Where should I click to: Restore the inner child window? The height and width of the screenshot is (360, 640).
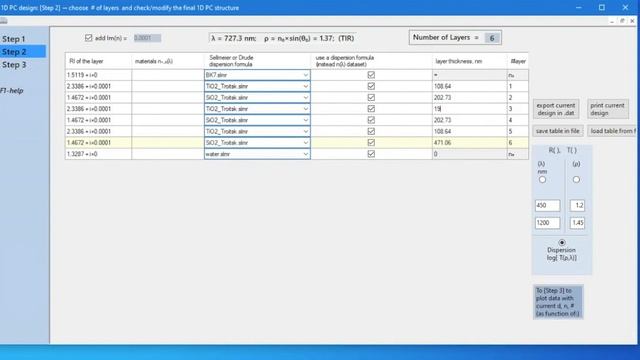pos(622,21)
